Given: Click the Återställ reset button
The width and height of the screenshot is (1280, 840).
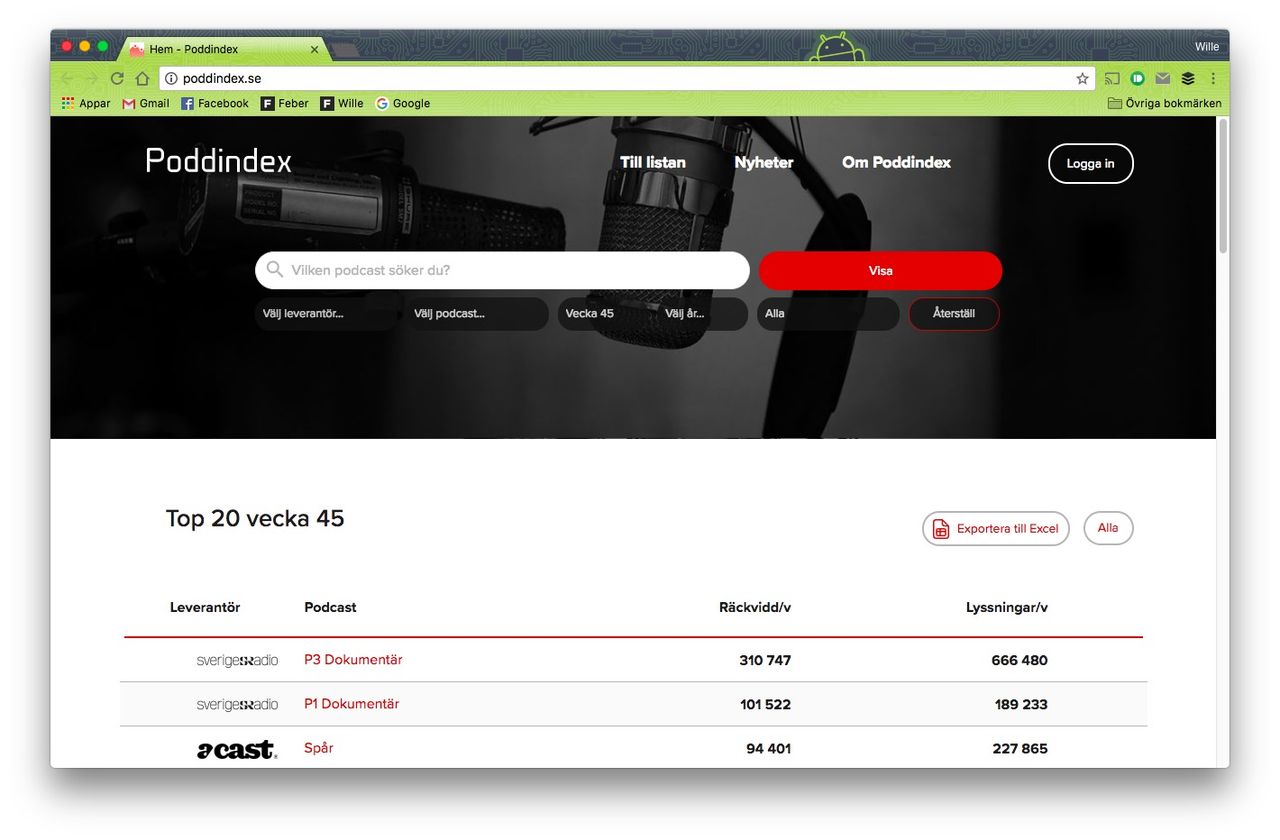Looking at the screenshot, I should tap(954, 314).
